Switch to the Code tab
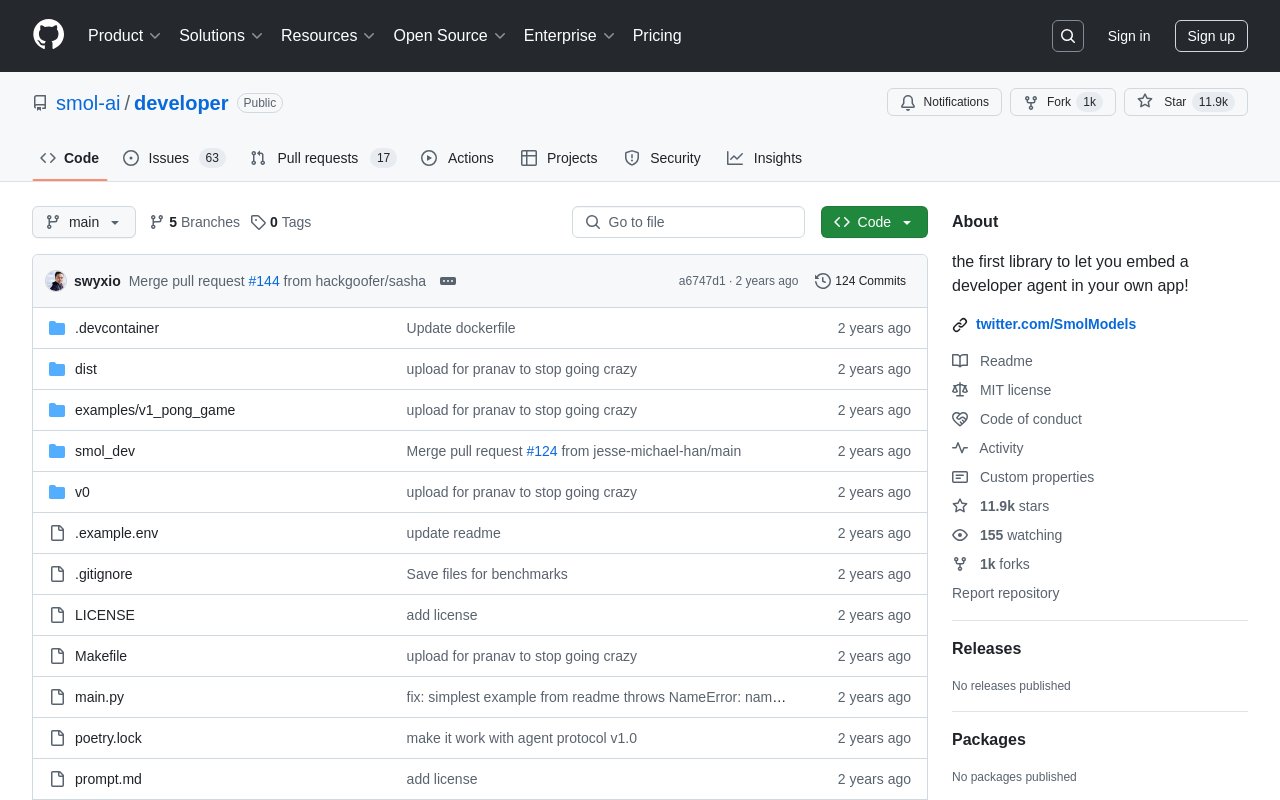Viewport: 1280px width, 800px height. point(70,158)
